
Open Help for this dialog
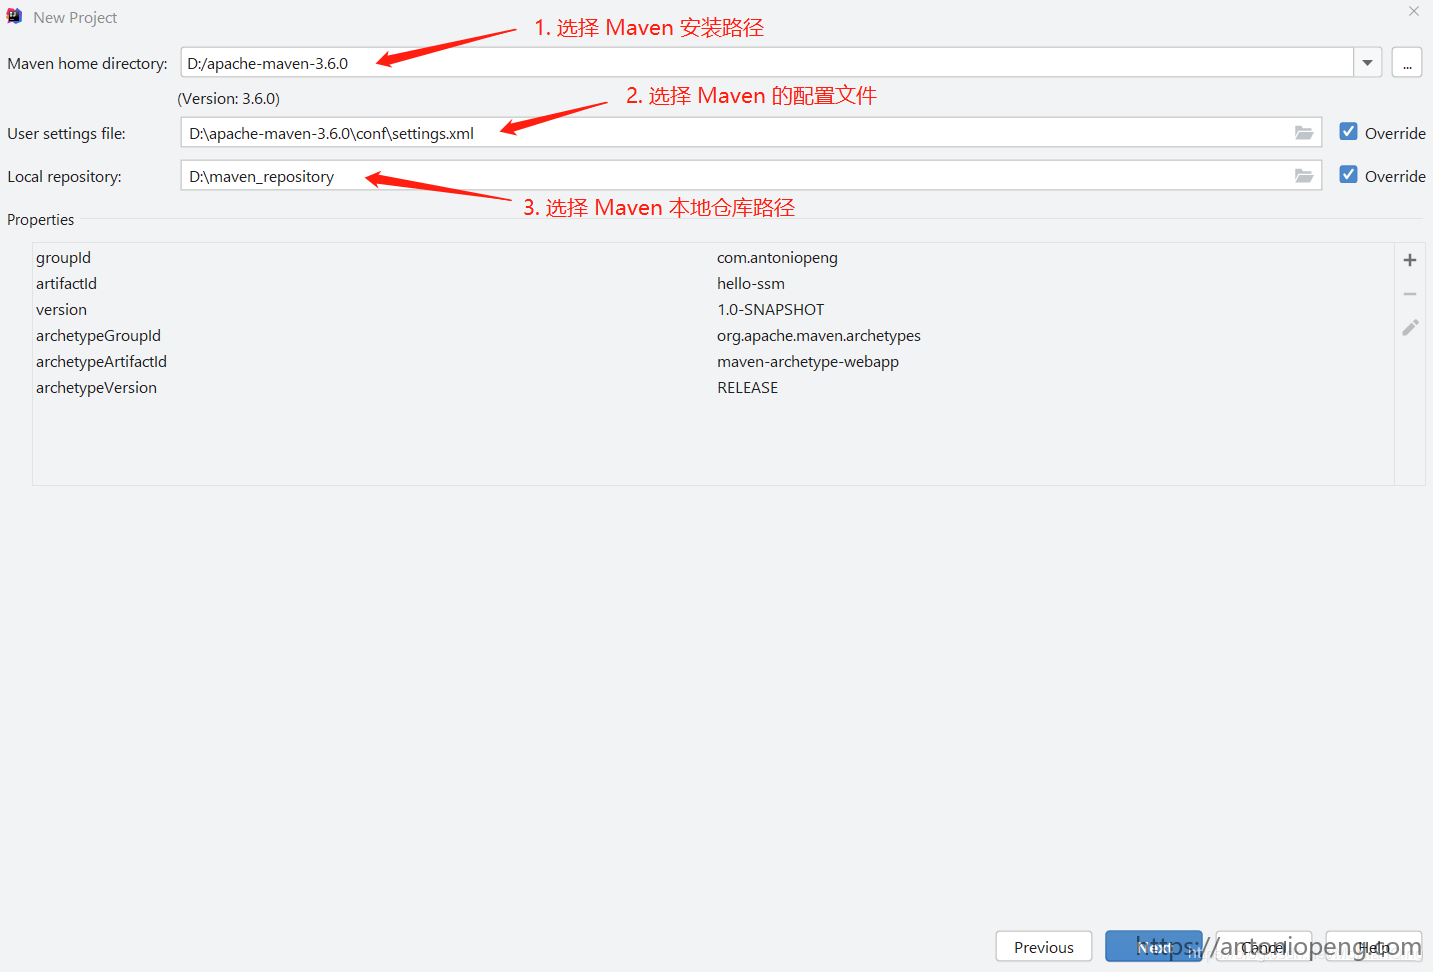[x=1372, y=946]
